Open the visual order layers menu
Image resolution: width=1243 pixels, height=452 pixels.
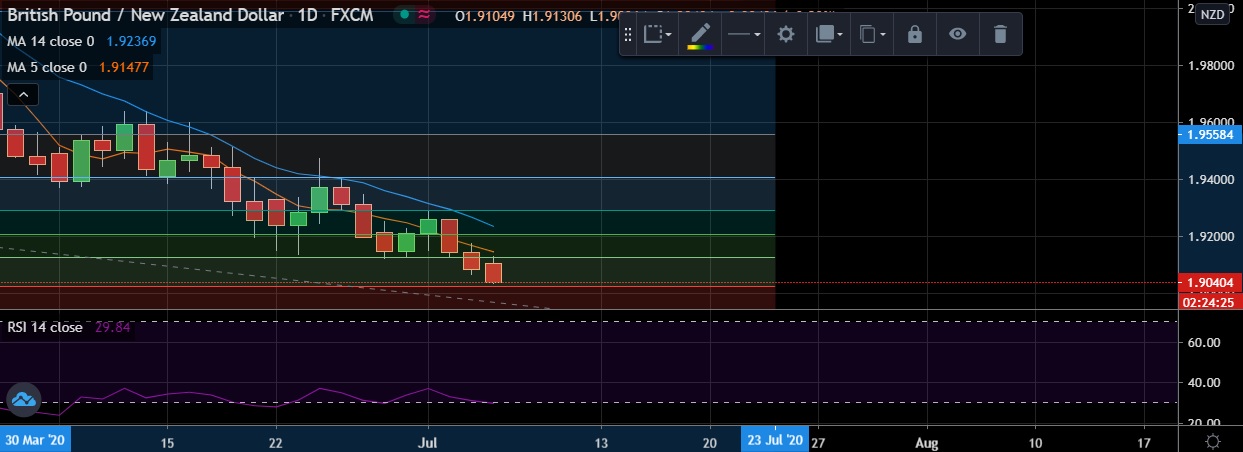(x=829, y=35)
